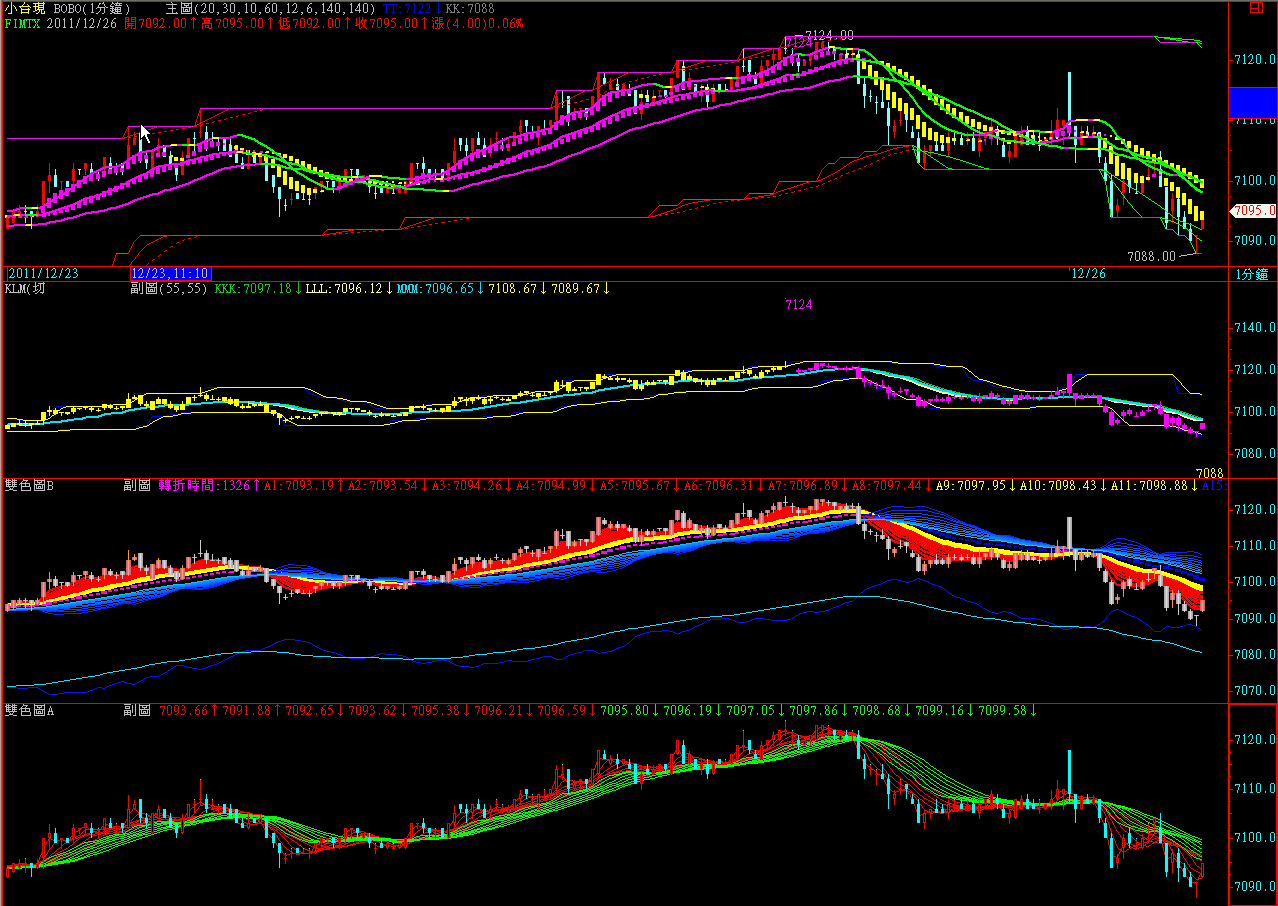This screenshot has width=1278, height=906.
Task: Click FIMTX 2011/12/26 symbol text
Action: (x=59, y=23)
